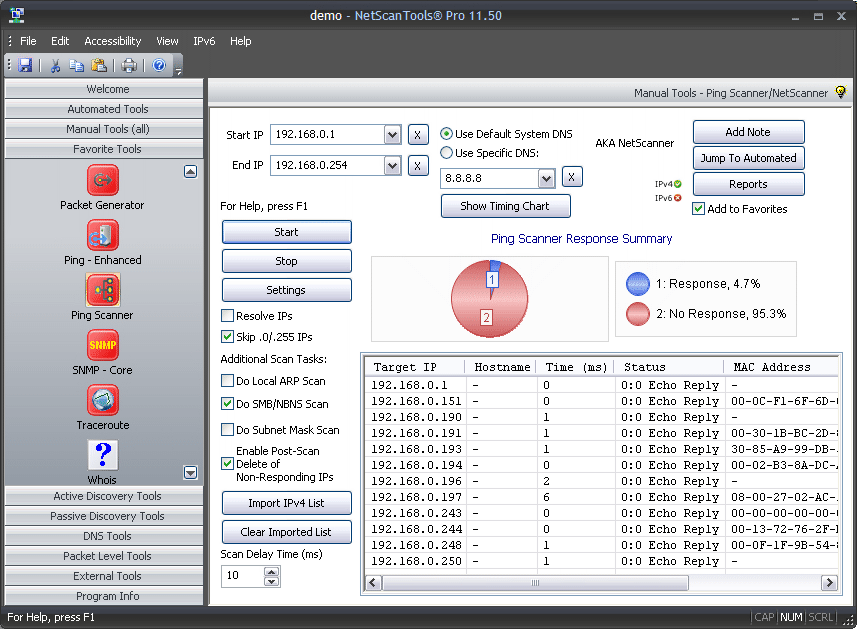The height and width of the screenshot is (629, 857).
Task: Open the Ping - Enhanced tool icon
Action: pos(103,235)
